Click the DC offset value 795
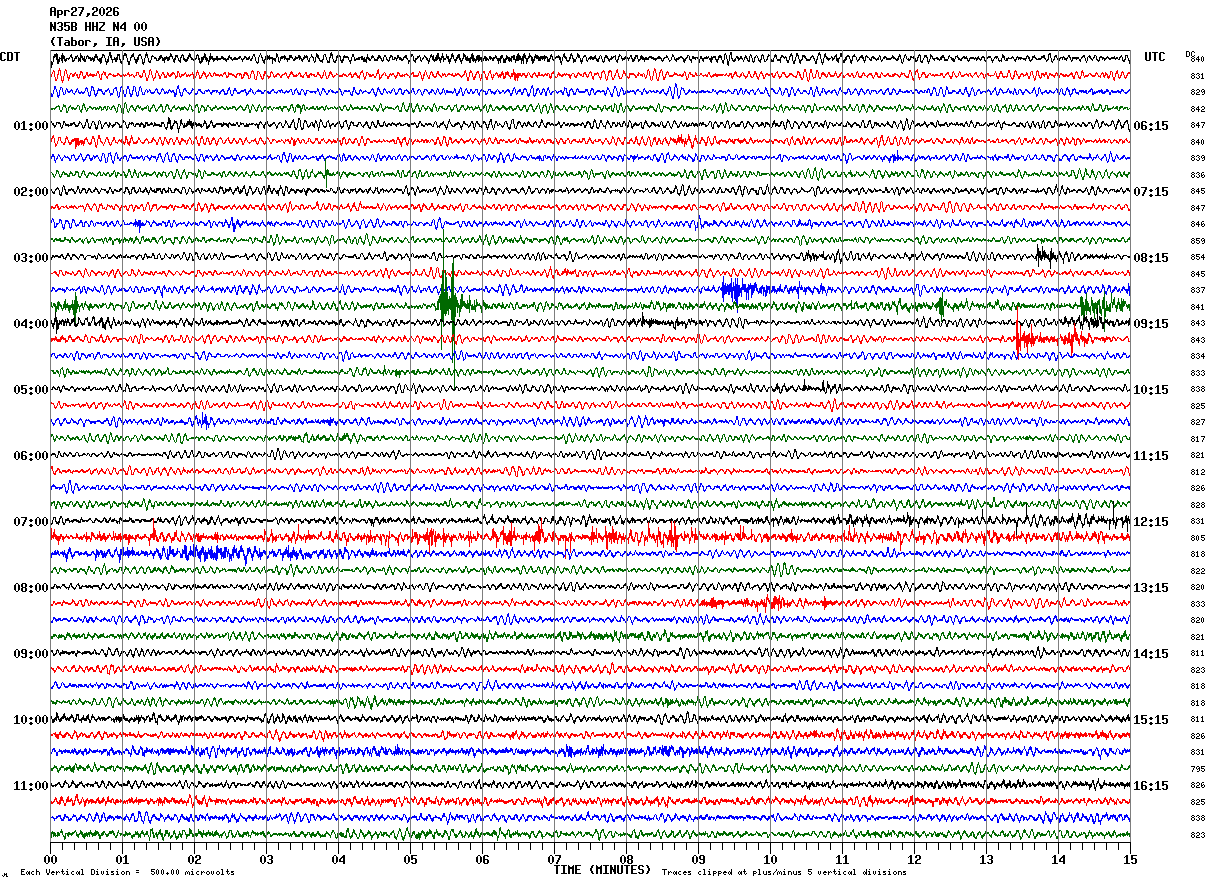 (x=1197, y=769)
